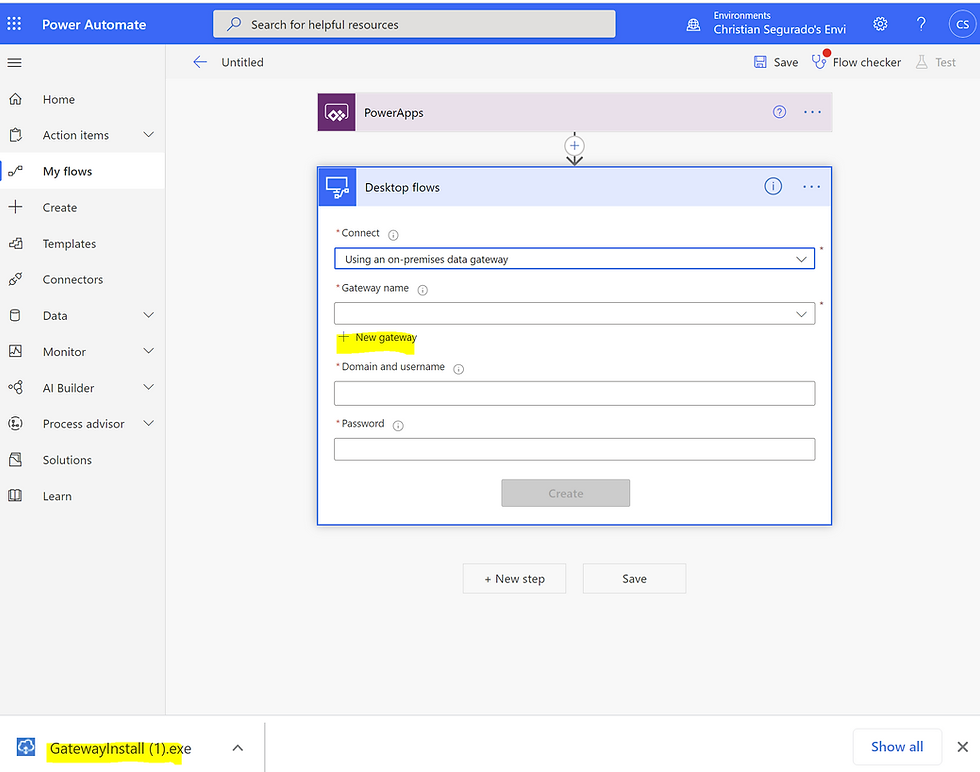The width and height of the screenshot is (980, 772).
Task: Click the Home house icon
Action: [x=16, y=99]
